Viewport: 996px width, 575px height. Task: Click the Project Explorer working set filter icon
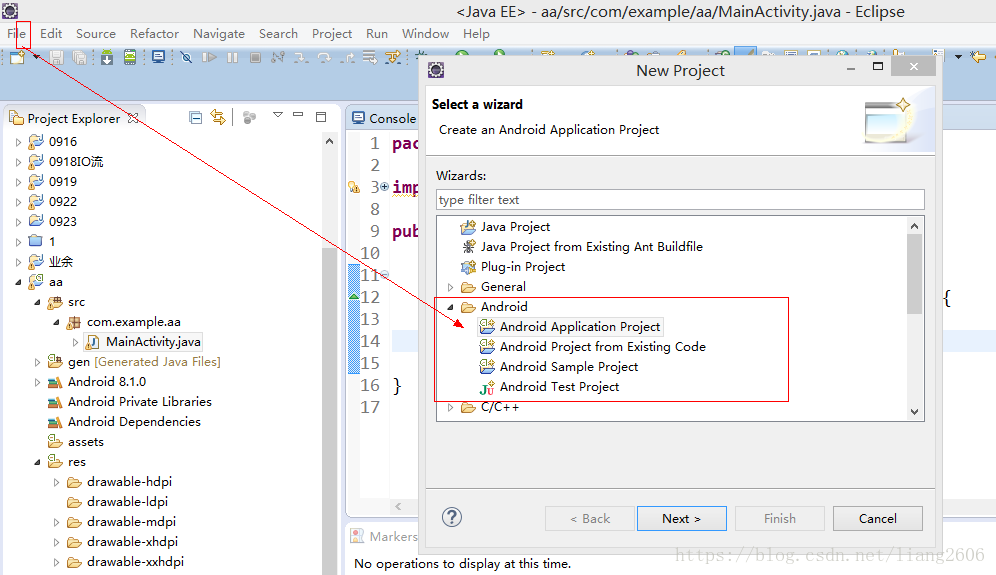250,118
